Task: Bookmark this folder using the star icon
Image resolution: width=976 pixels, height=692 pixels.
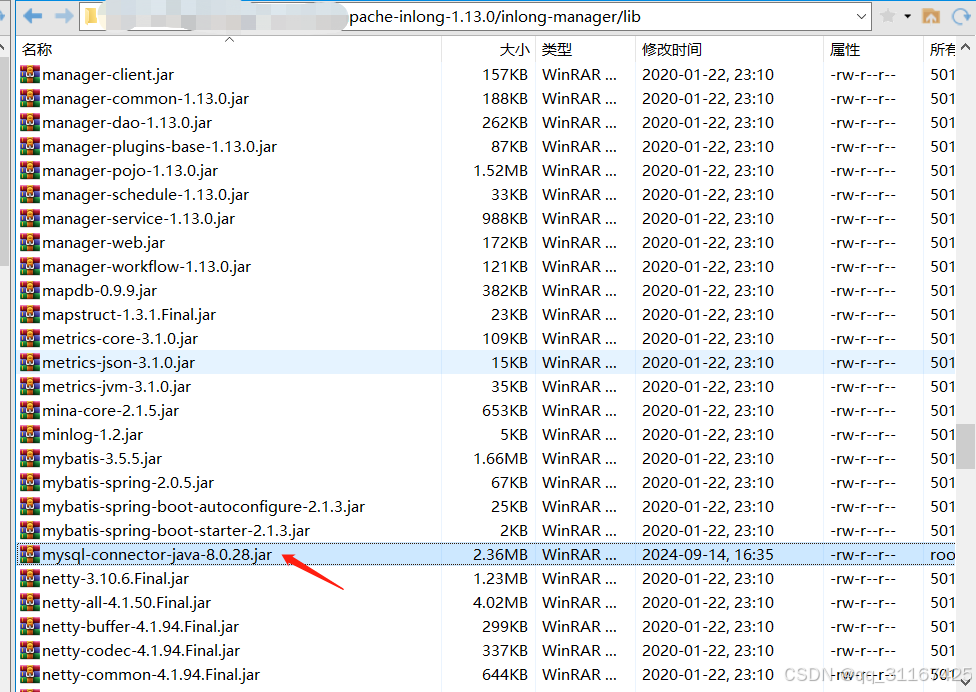Action: 888,15
